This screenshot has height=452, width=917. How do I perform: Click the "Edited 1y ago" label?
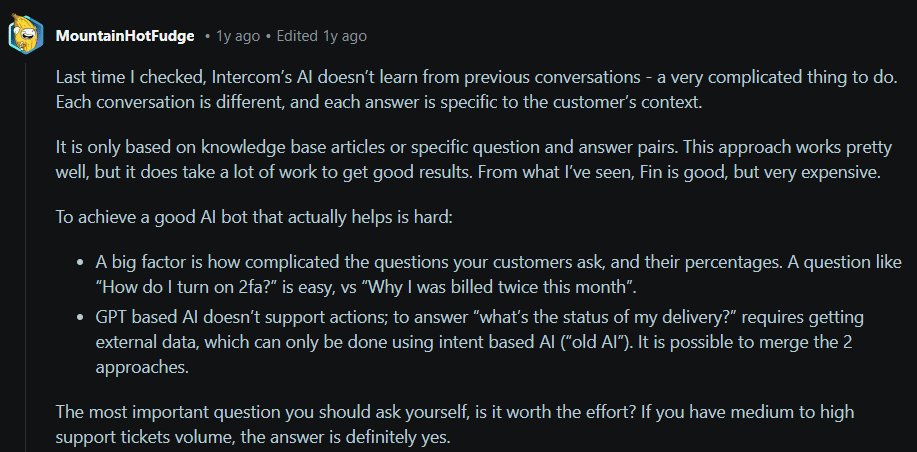coord(322,36)
